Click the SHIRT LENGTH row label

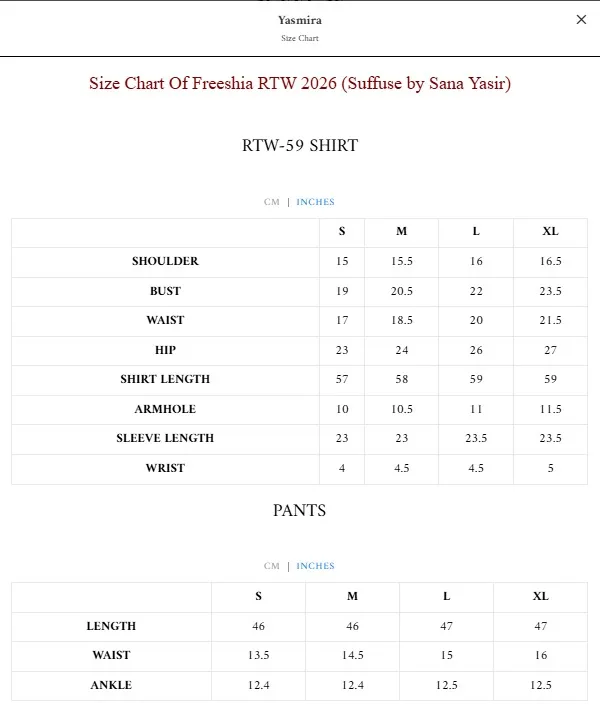(165, 379)
